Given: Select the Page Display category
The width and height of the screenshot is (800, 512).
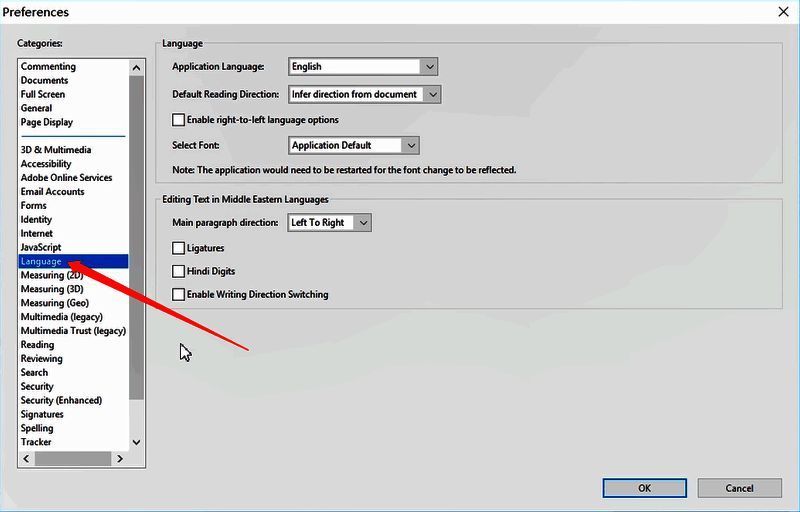Looking at the screenshot, I should 46,122.
